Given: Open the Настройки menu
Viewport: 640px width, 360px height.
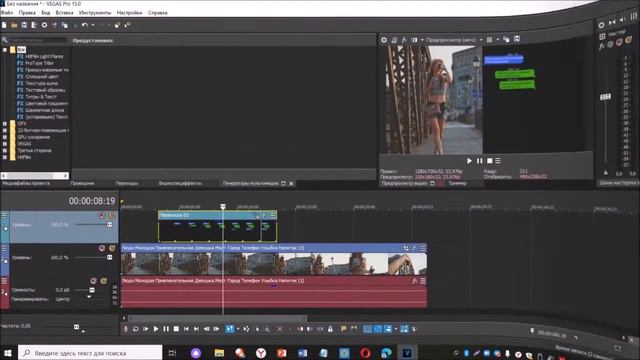Looking at the screenshot, I should pos(129,13).
